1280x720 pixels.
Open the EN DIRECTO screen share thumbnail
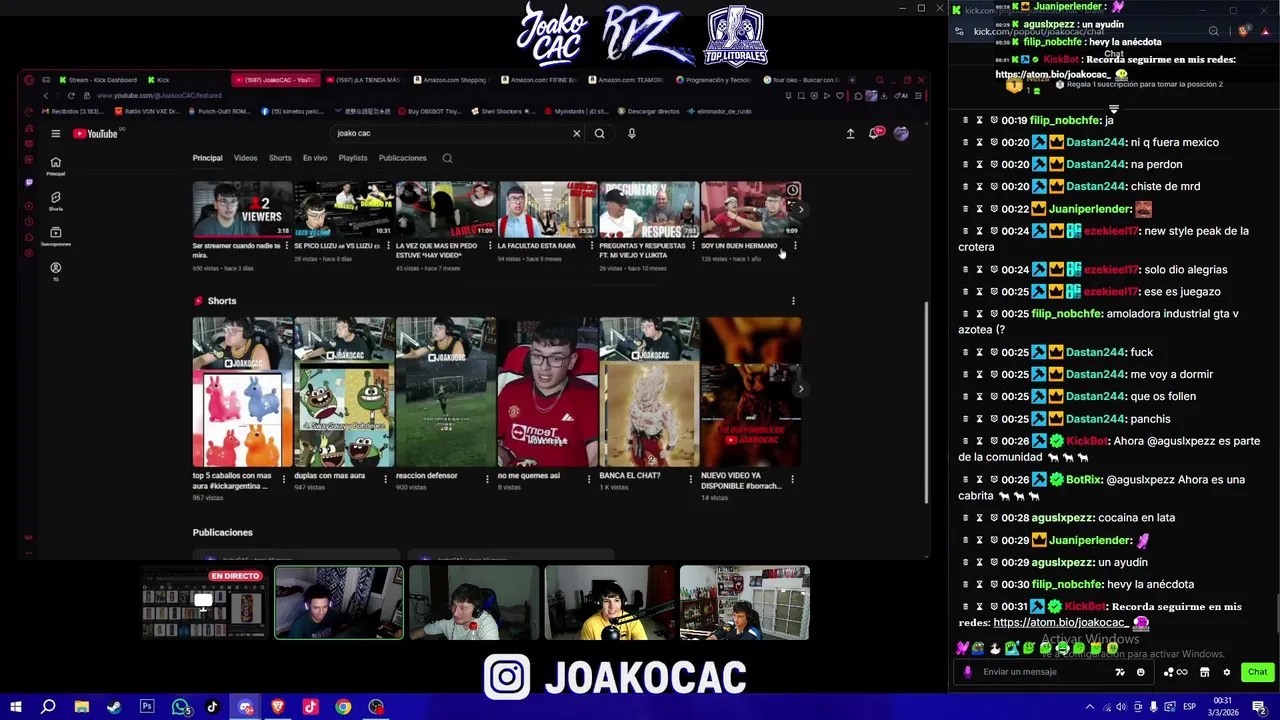click(204, 602)
